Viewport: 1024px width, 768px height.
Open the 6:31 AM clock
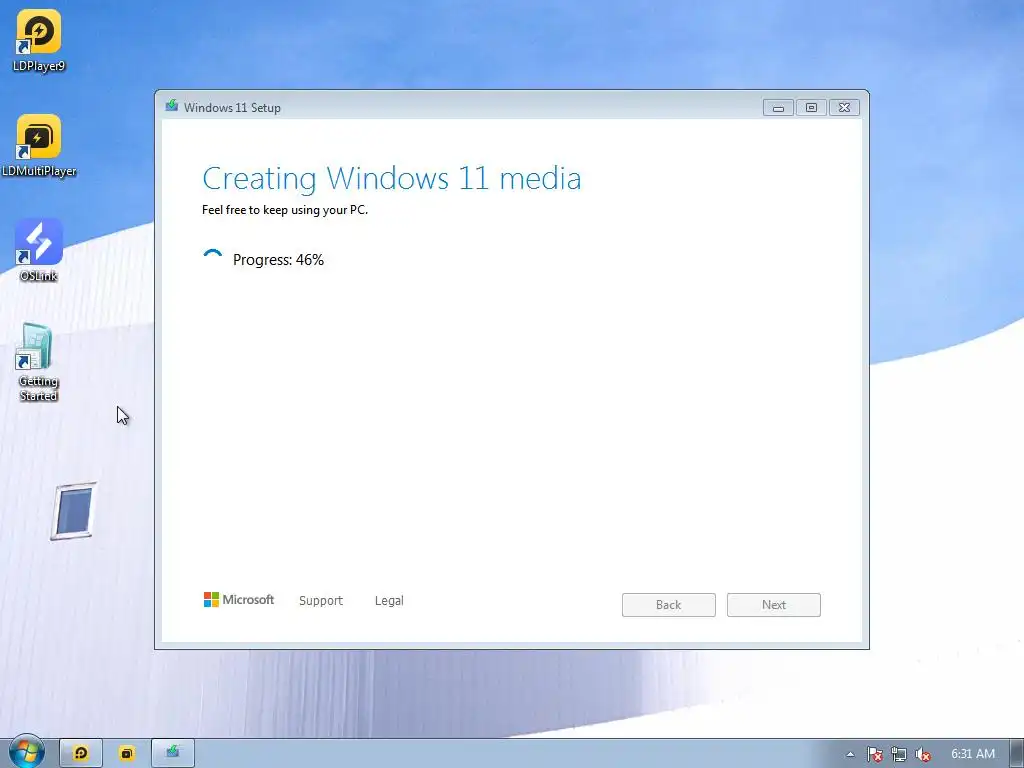[972, 754]
